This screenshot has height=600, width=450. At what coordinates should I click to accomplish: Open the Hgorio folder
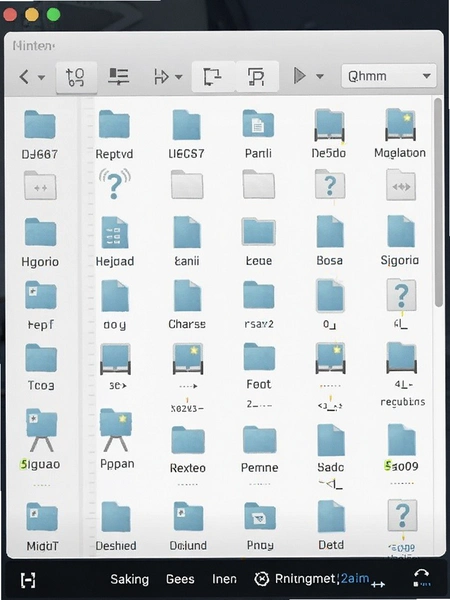point(40,232)
